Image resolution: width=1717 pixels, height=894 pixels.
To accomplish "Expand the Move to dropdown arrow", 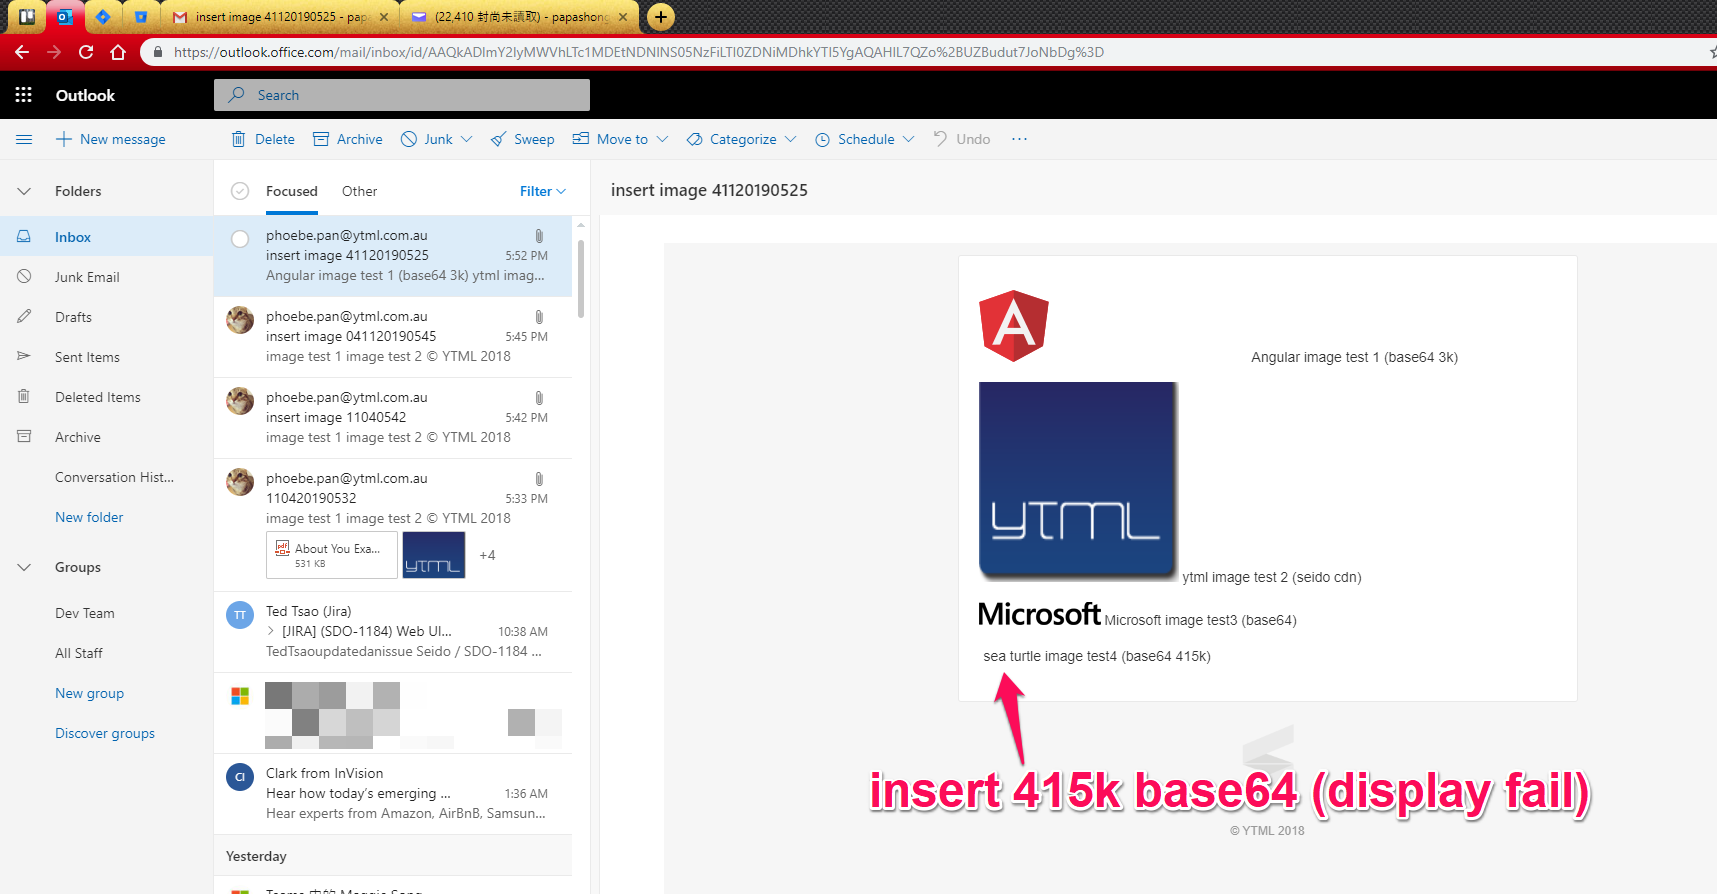I will click(x=662, y=139).
